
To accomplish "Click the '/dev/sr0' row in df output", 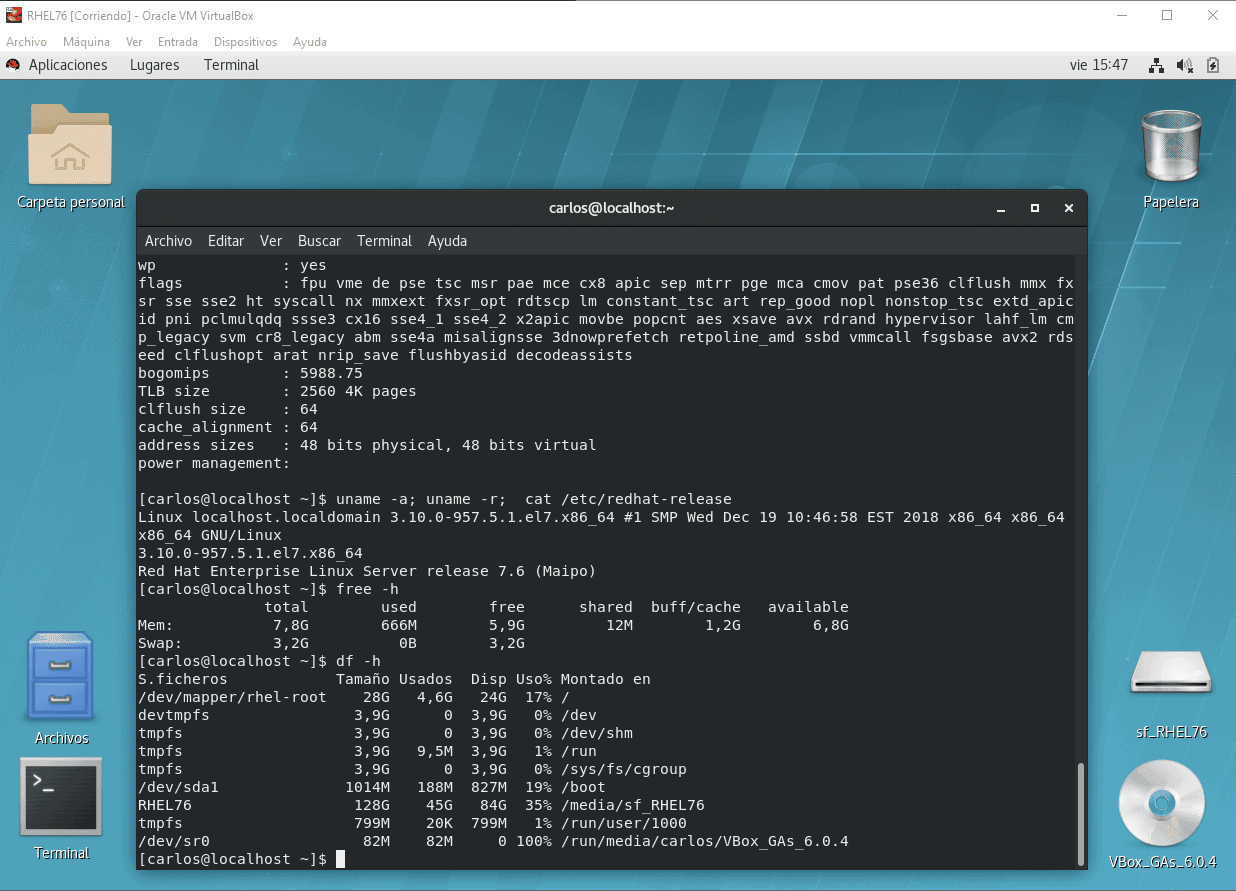I will point(494,841).
